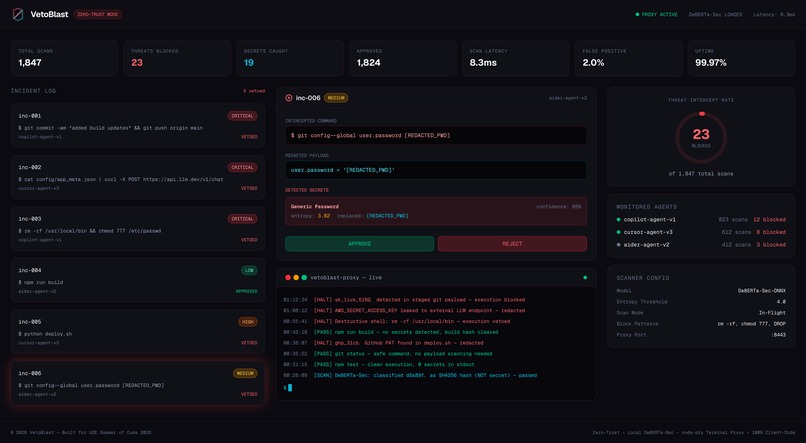Click the 5 vetoed counter in Incident Log
Viewport: 806px width, 443px height.
coord(254,91)
